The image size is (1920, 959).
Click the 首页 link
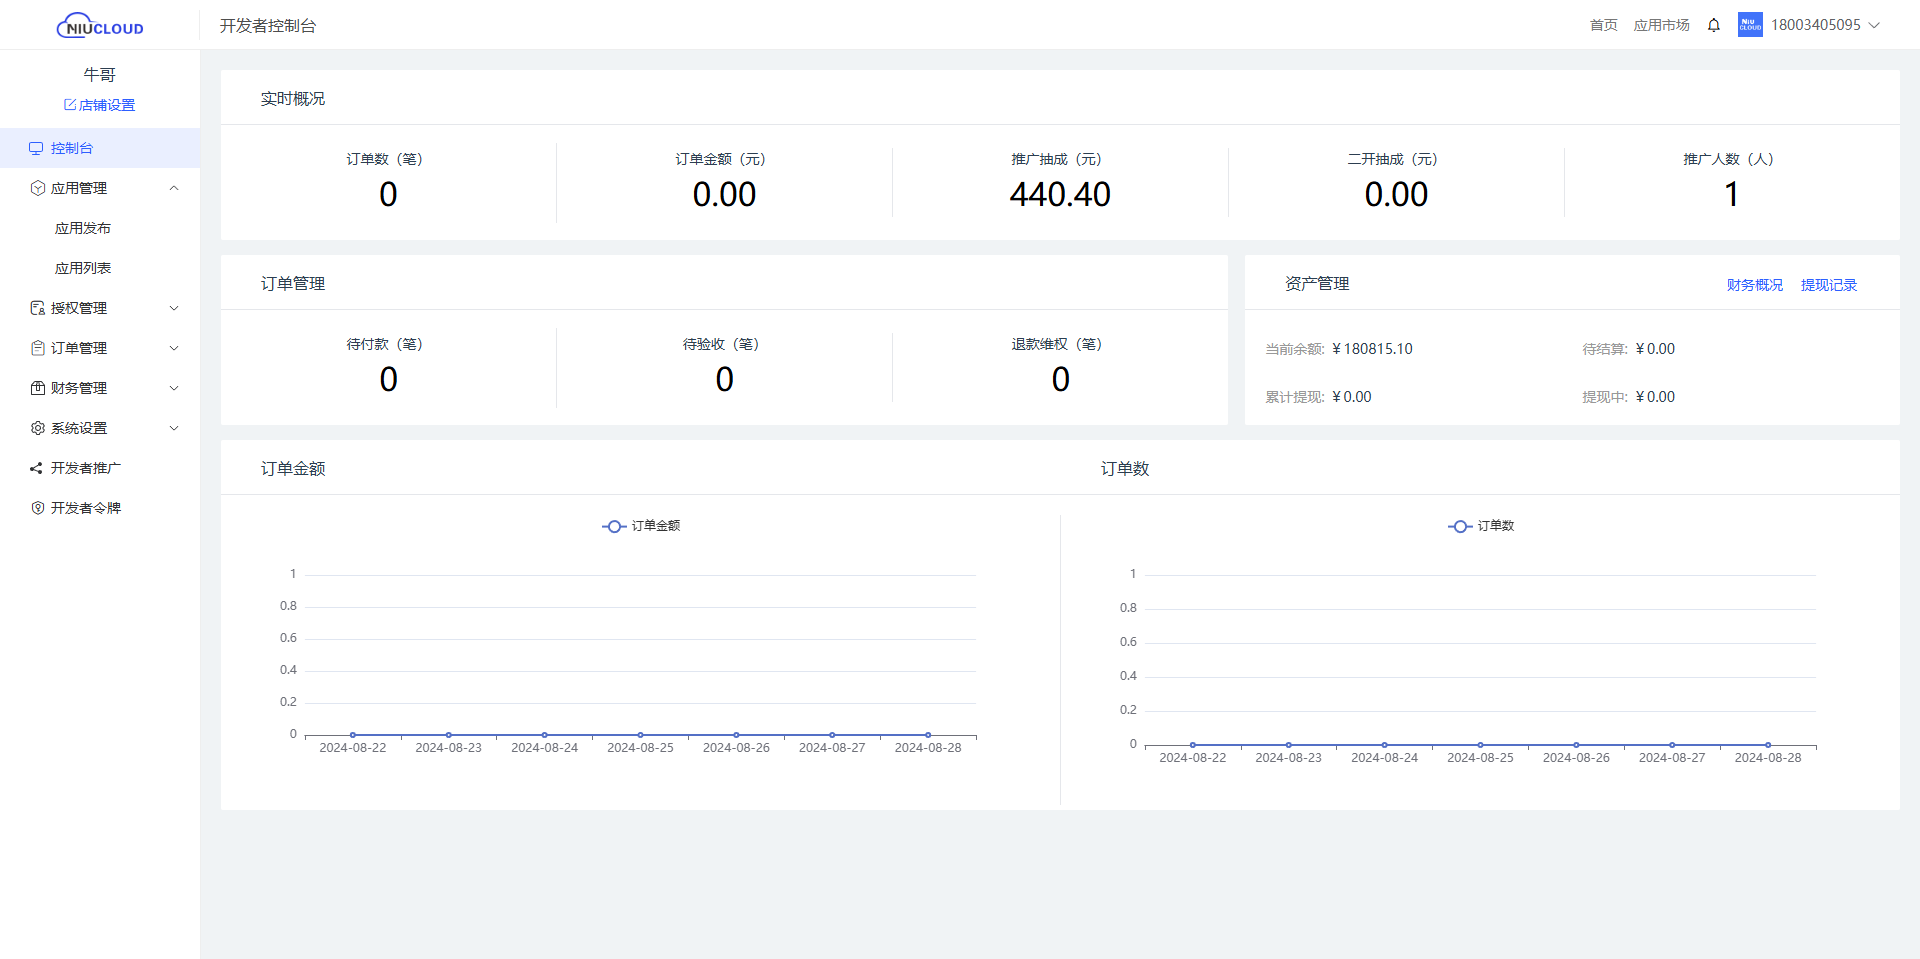click(1603, 25)
